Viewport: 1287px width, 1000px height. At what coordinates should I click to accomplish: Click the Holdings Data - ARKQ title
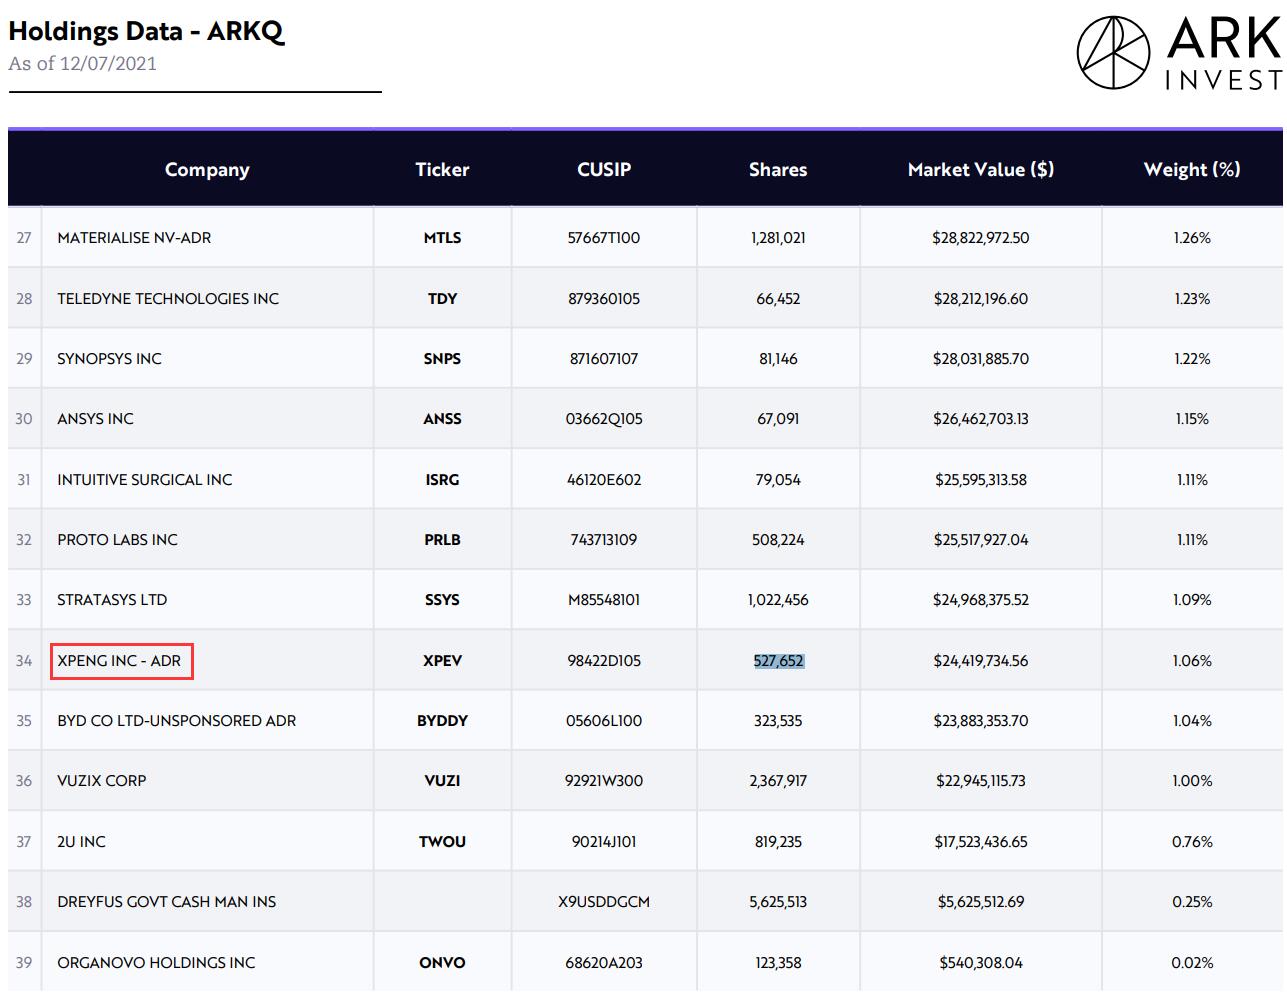click(x=146, y=32)
